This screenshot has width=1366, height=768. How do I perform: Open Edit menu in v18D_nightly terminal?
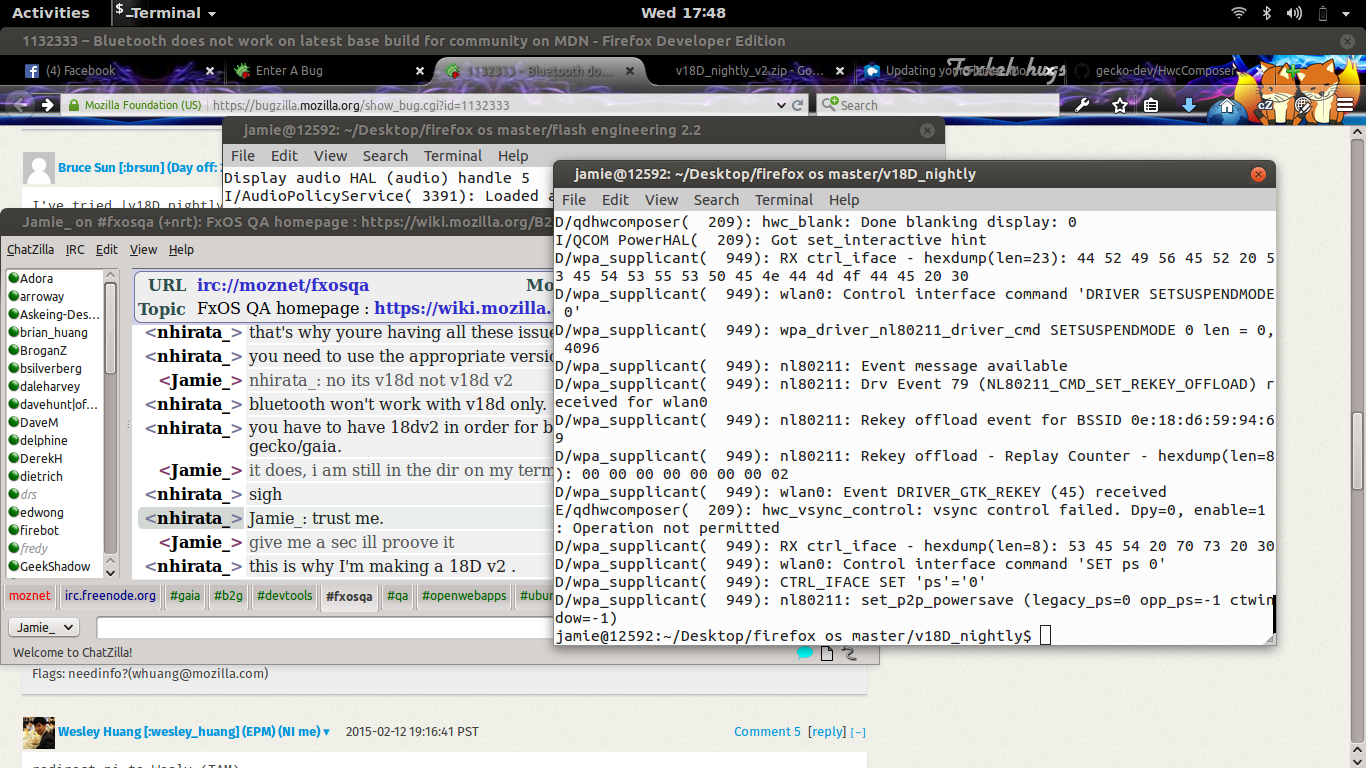point(615,200)
